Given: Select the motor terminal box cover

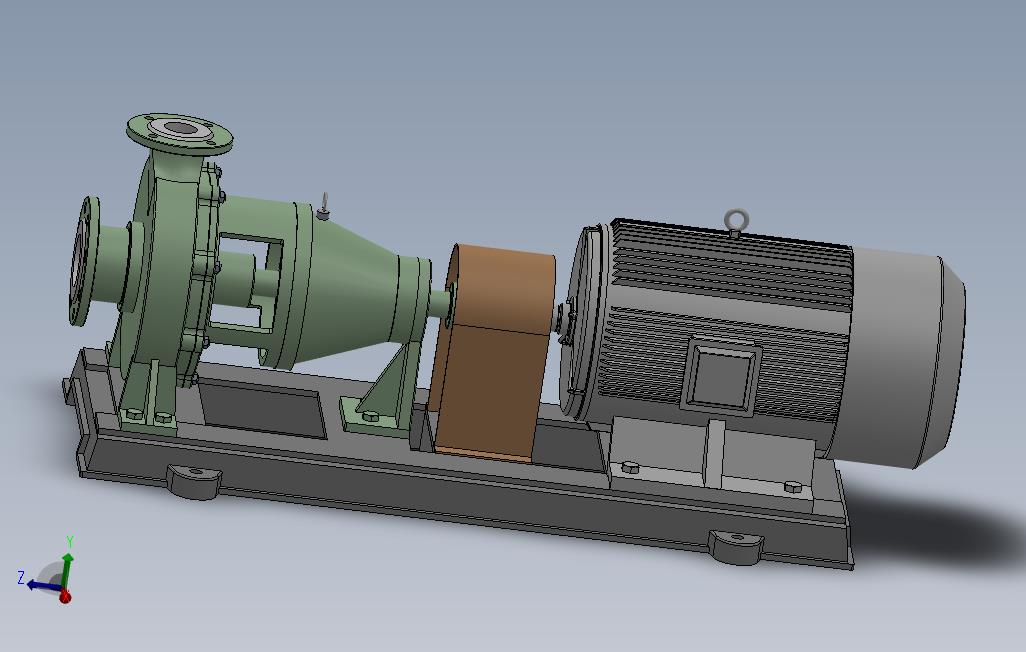Looking at the screenshot, I should [x=722, y=376].
